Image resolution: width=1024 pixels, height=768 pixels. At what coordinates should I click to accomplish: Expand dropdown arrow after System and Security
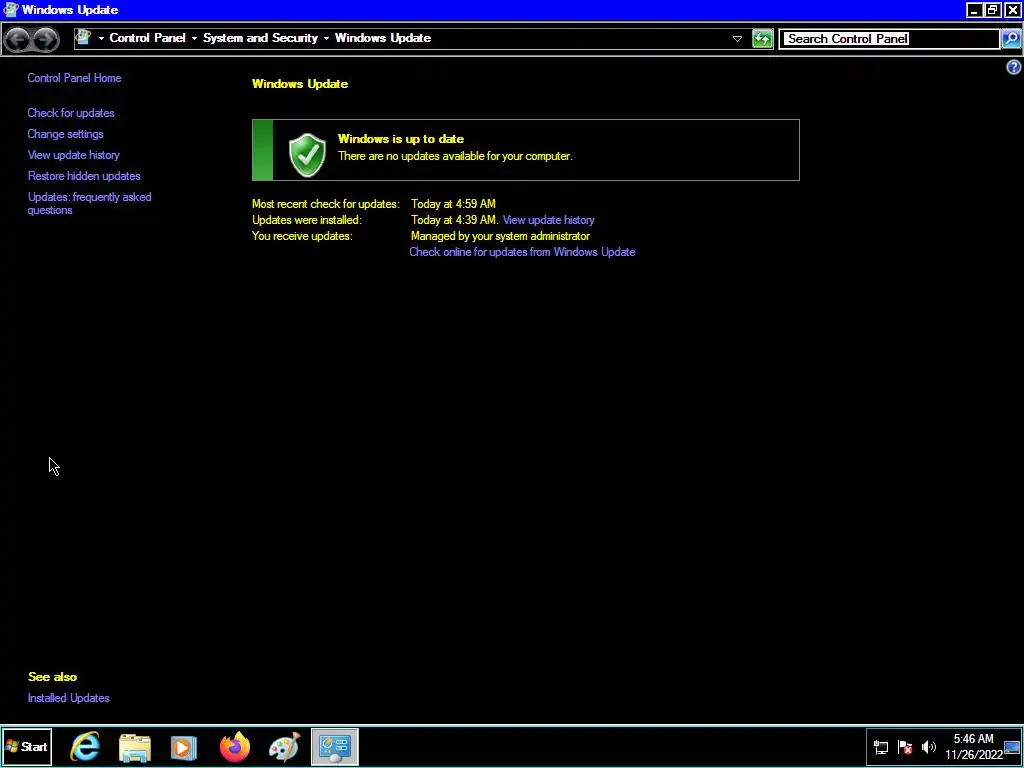[326, 39]
